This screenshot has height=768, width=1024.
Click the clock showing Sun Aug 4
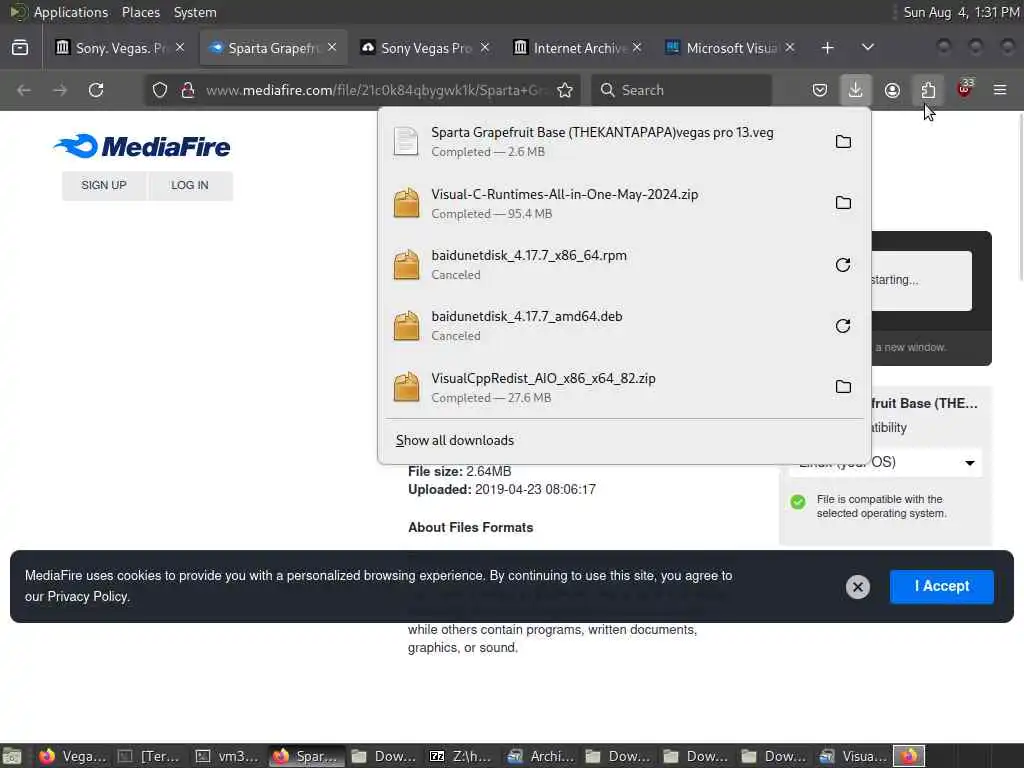pos(961,12)
